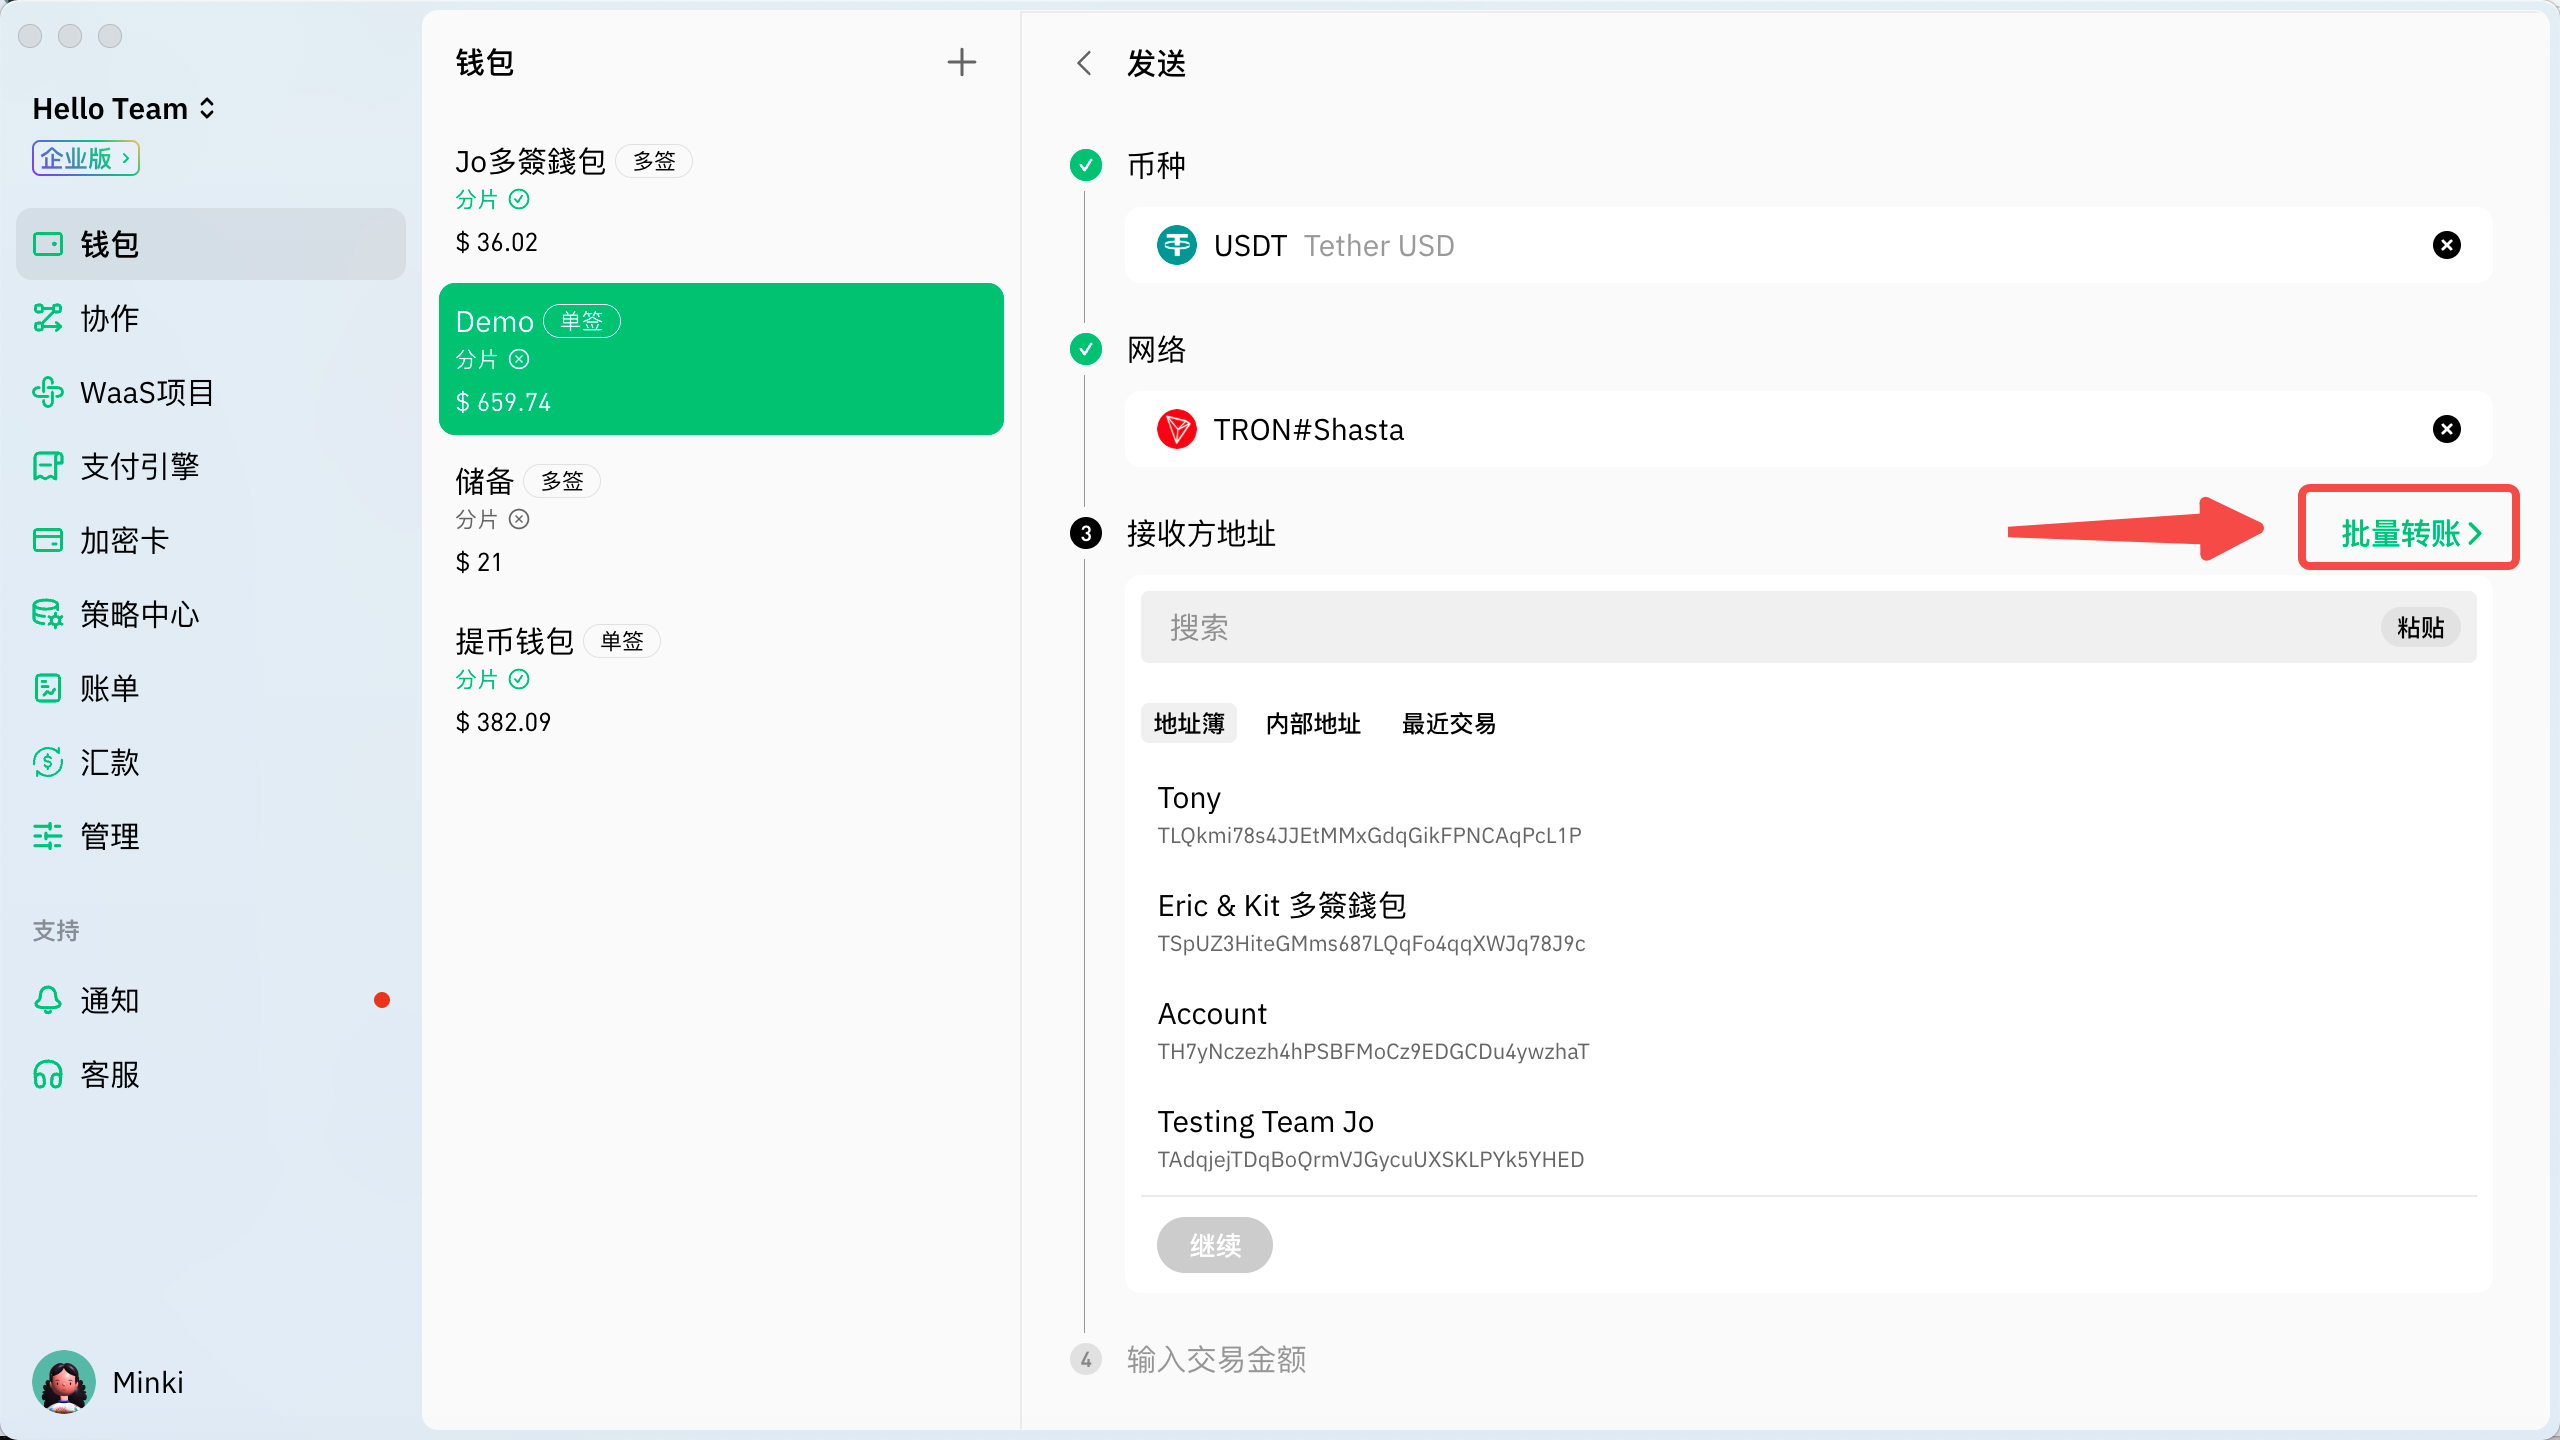The height and width of the screenshot is (1440, 2560).
Task: Open WaaS项目 in the sidebar
Action: click(146, 392)
